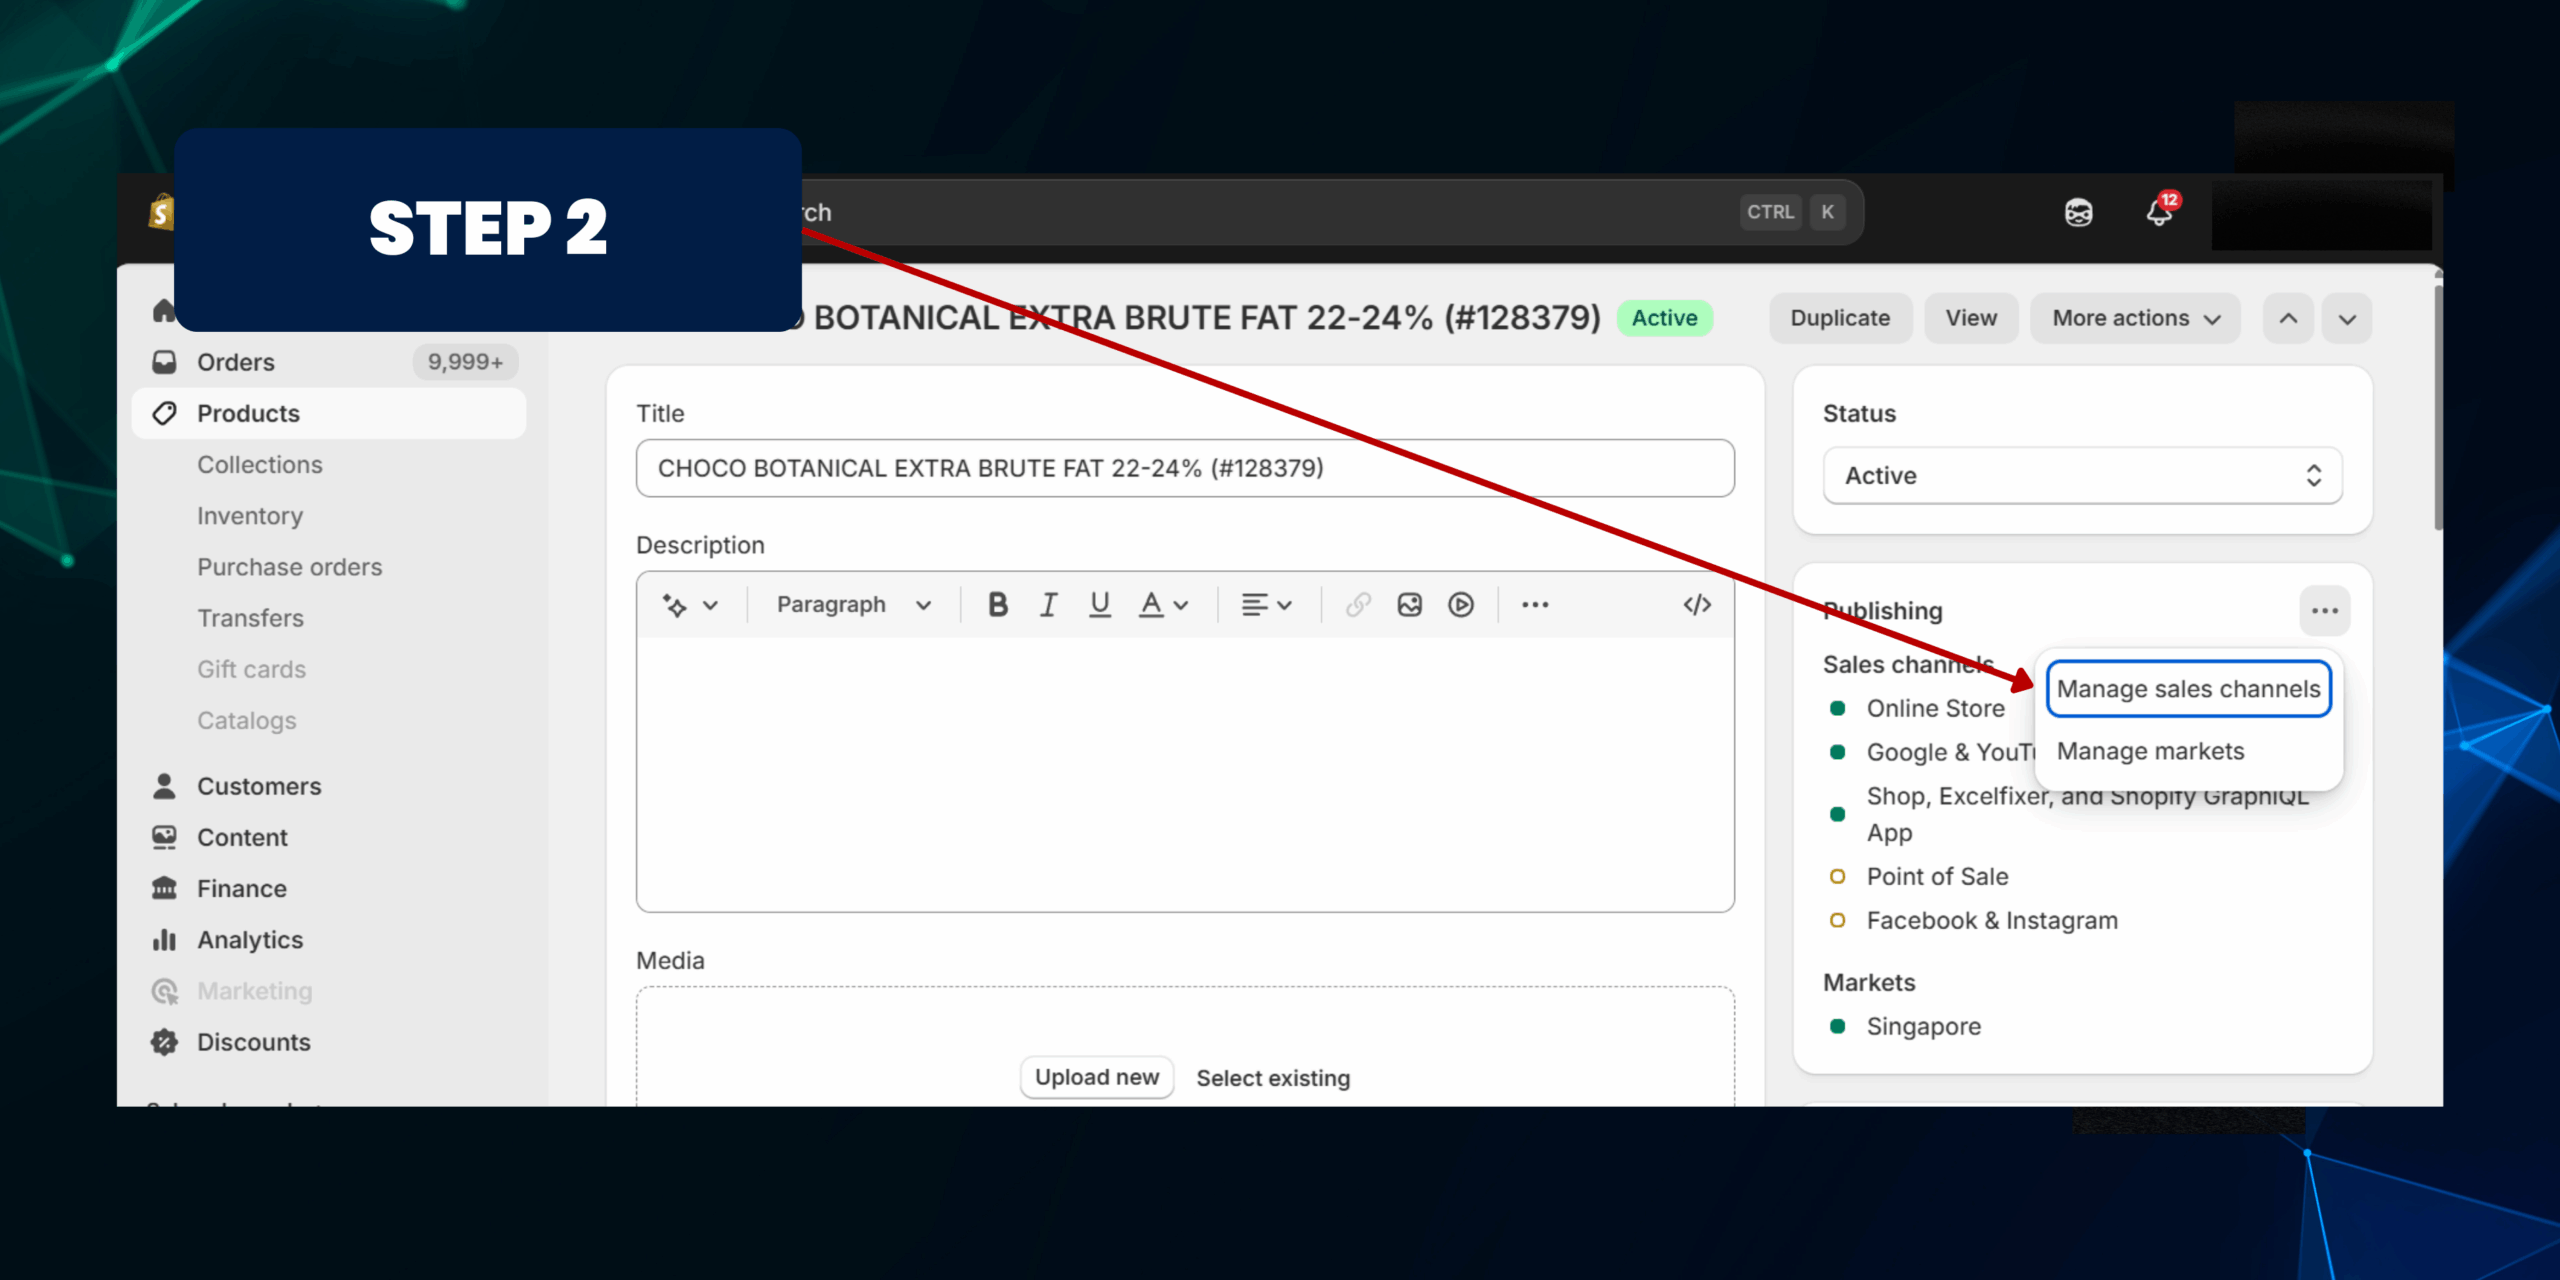Apply underline formatting in description toolbar
2560x1280 pixels.
point(1099,605)
